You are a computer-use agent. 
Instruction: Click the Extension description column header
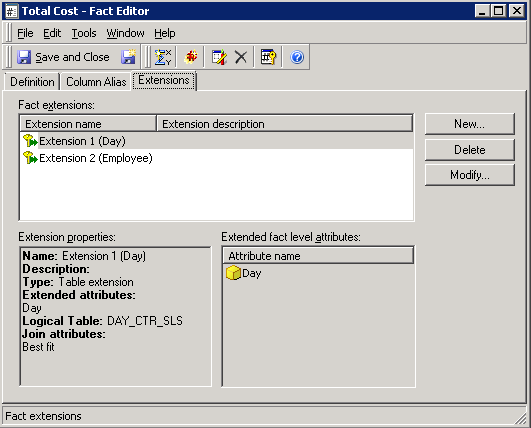point(285,124)
